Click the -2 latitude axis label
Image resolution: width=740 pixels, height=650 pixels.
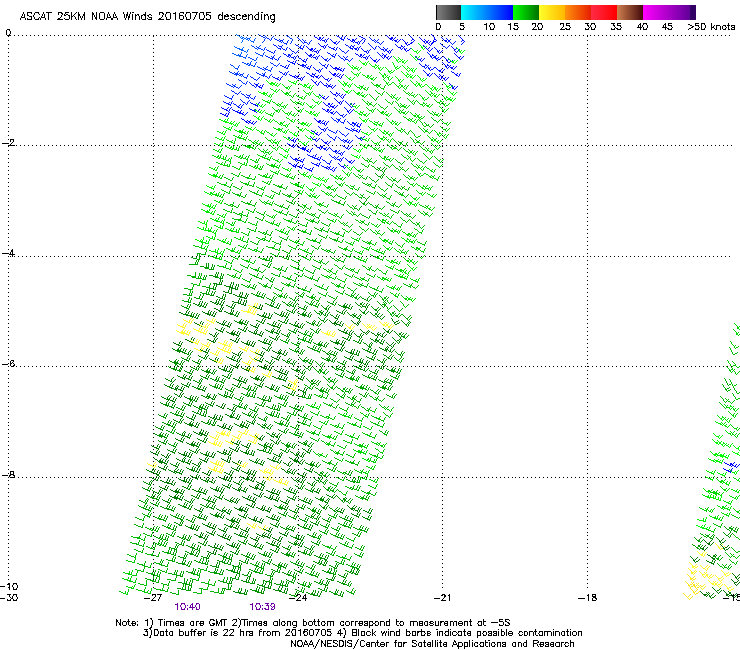tap(8, 143)
